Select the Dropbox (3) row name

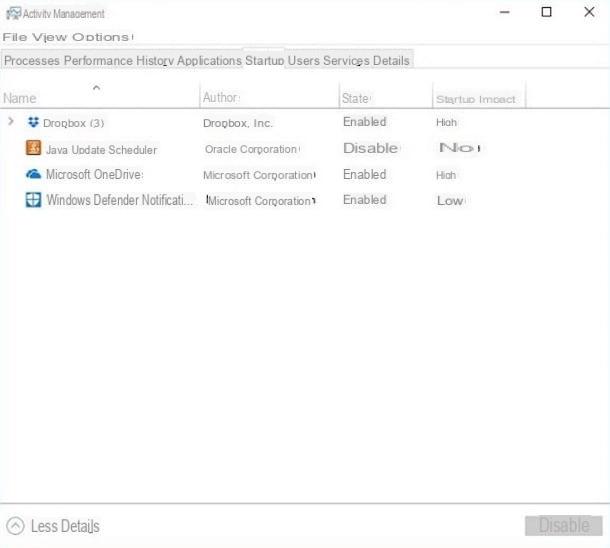click(x=73, y=123)
